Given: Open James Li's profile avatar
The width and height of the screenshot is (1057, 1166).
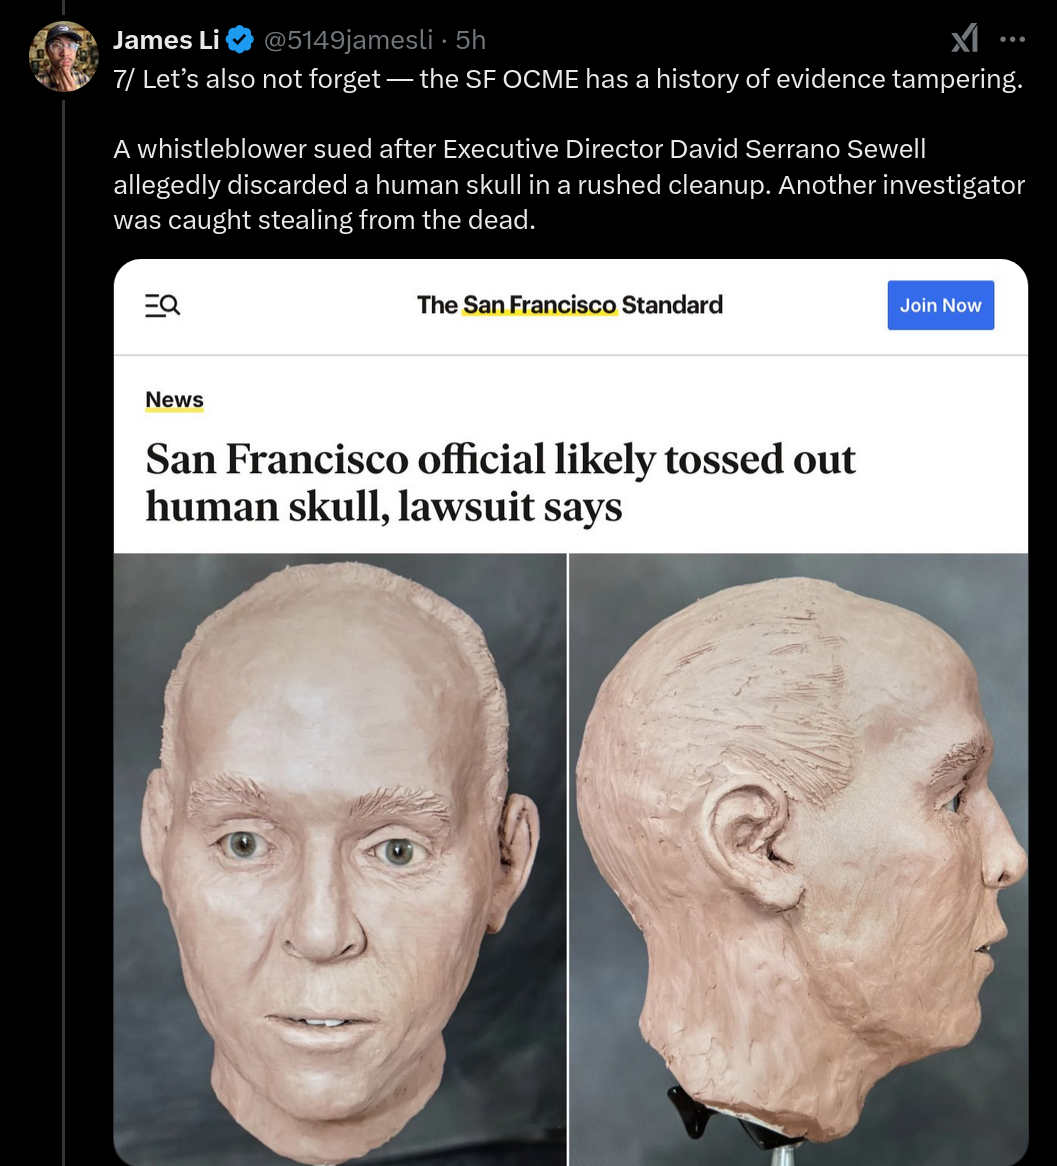Looking at the screenshot, I should pyautogui.click(x=63, y=57).
